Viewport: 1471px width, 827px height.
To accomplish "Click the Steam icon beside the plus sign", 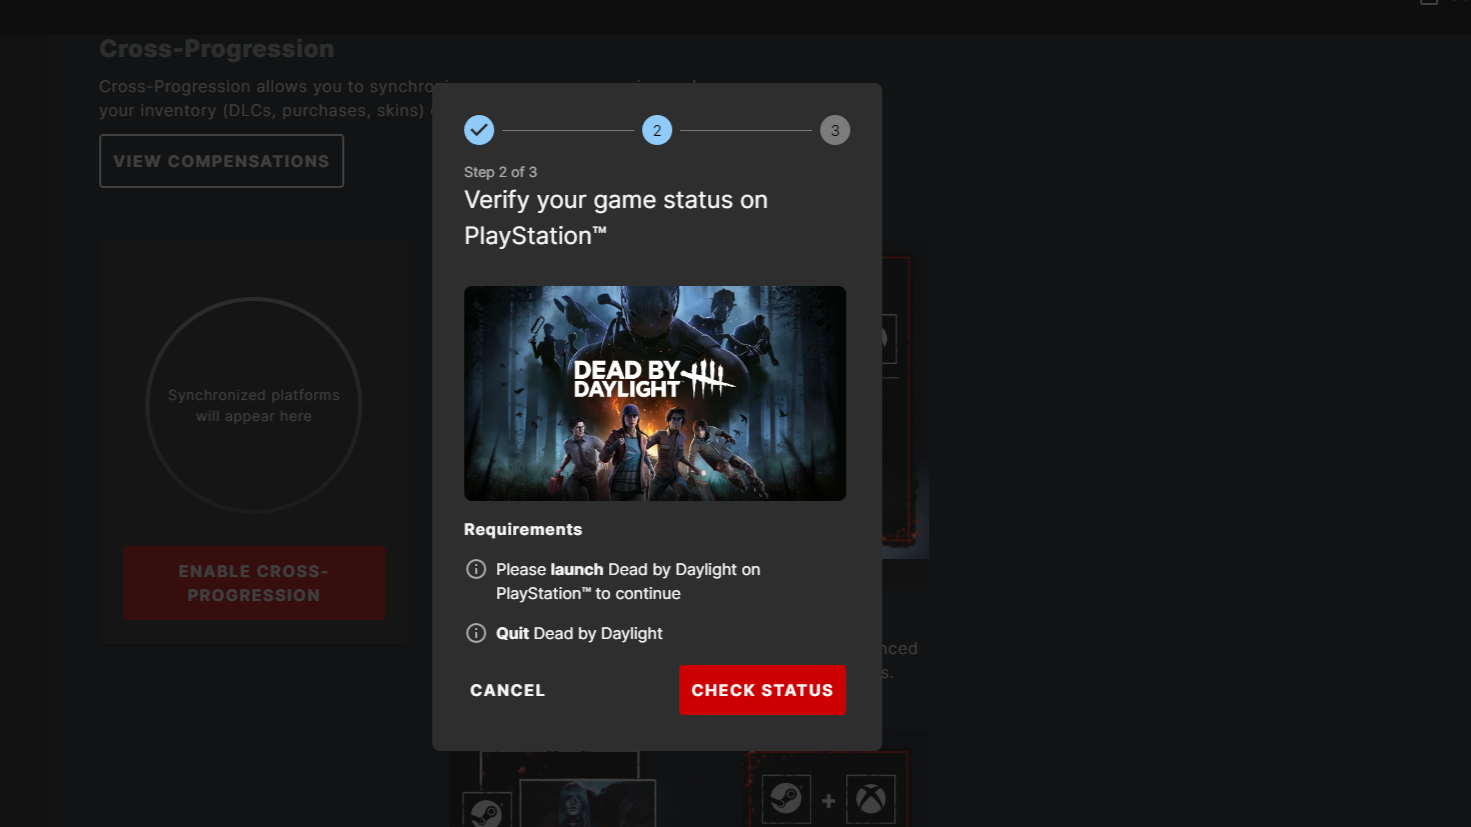I will pos(786,799).
